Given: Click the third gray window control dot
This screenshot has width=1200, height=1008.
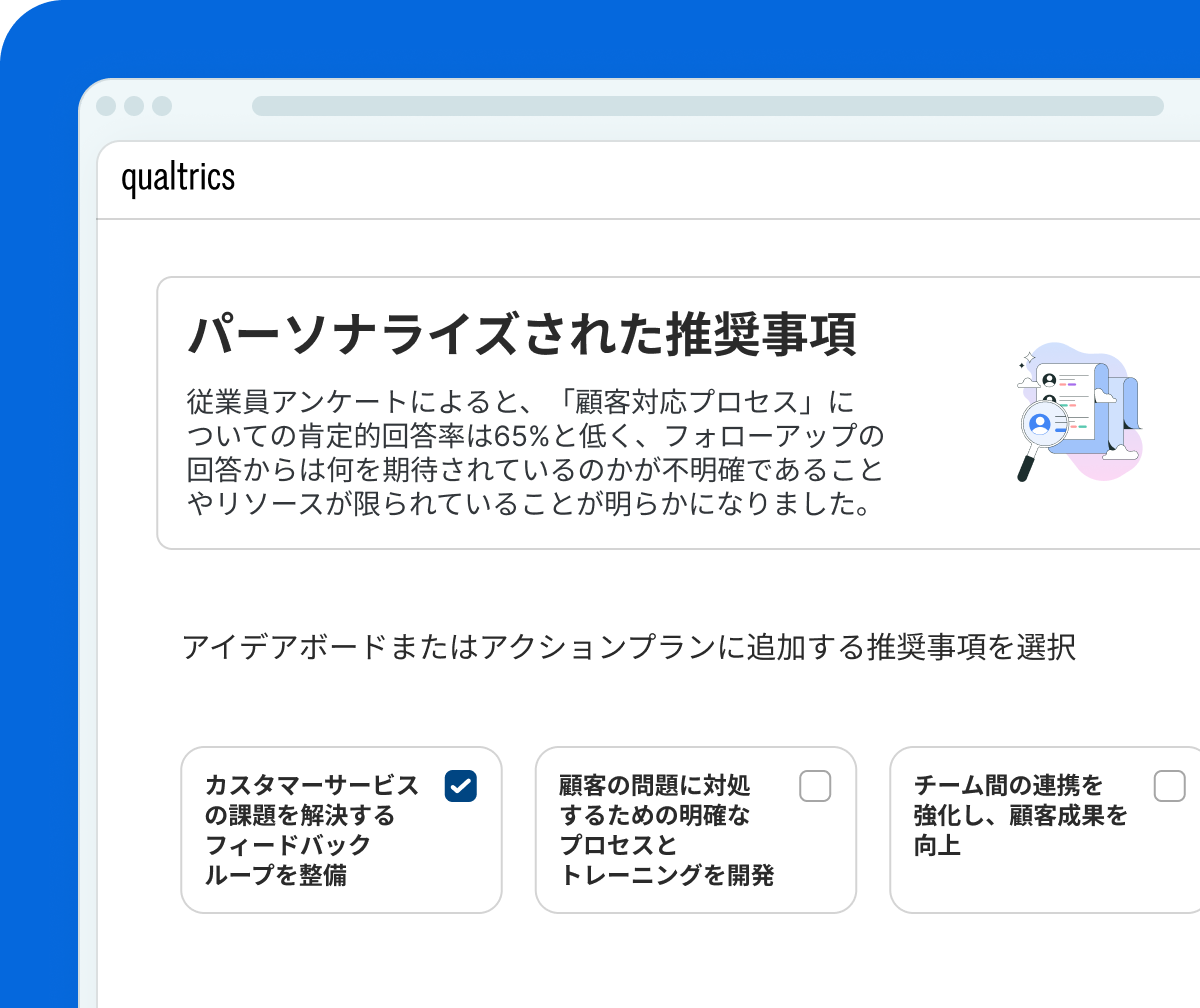Looking at the screenshot, I should [162, 106].
